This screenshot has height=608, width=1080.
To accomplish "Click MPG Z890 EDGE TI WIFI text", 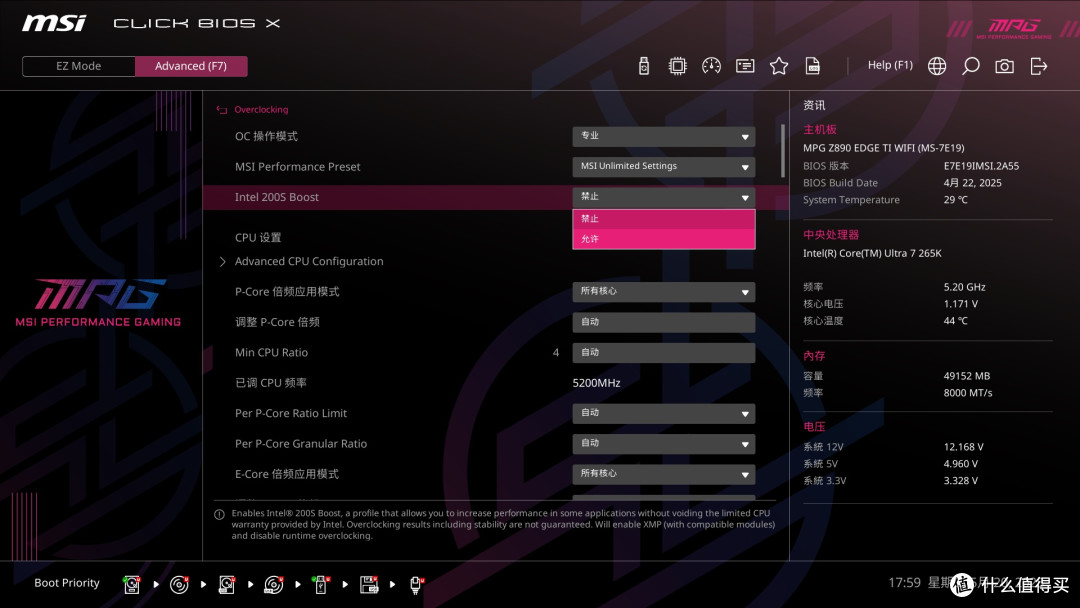I will (x=884, y=148).
